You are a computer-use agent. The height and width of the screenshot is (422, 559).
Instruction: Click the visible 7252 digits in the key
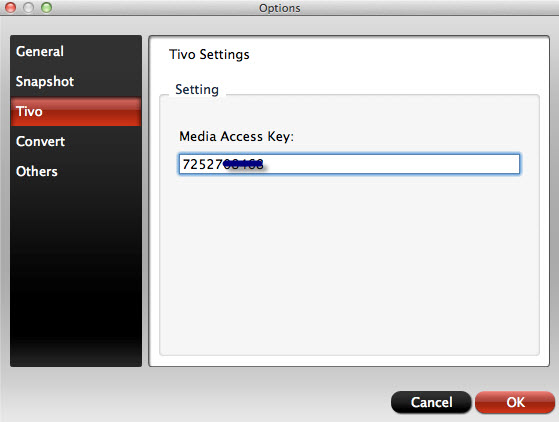click(x=202, y=165)
